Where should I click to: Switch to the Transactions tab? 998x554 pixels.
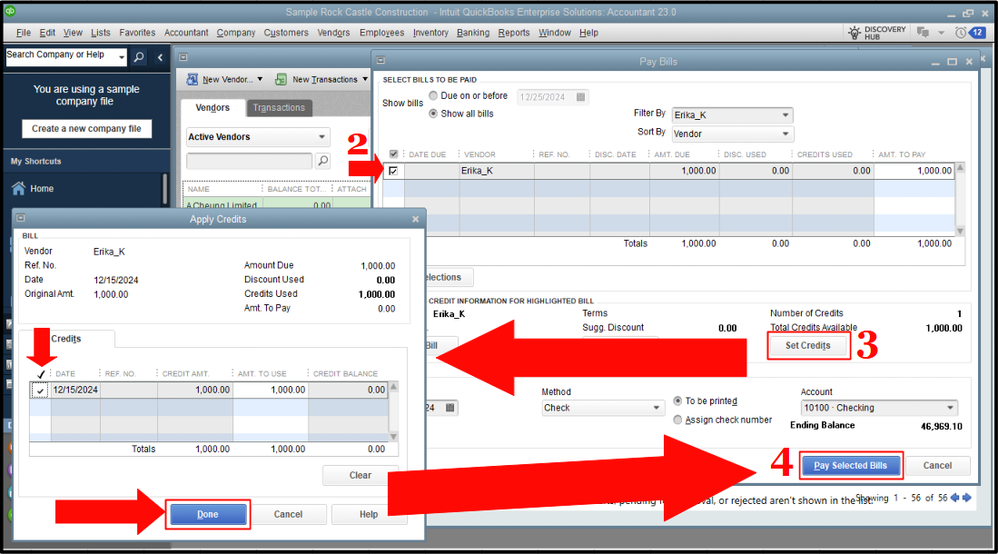279,108
